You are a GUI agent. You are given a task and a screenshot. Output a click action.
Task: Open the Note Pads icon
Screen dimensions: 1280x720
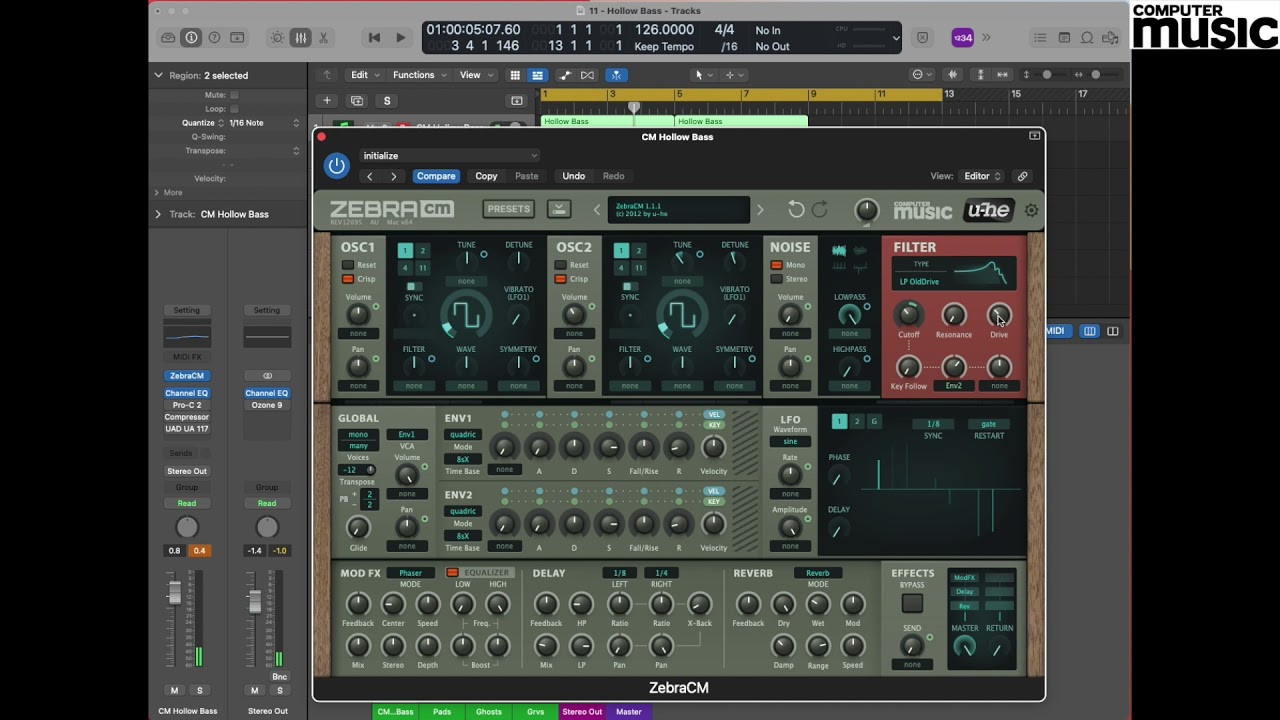coord(1064,38)
